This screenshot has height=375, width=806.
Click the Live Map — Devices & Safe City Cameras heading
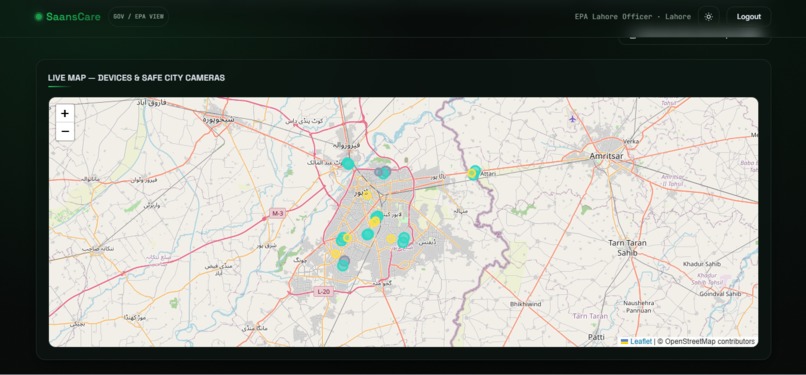[136, 78]
